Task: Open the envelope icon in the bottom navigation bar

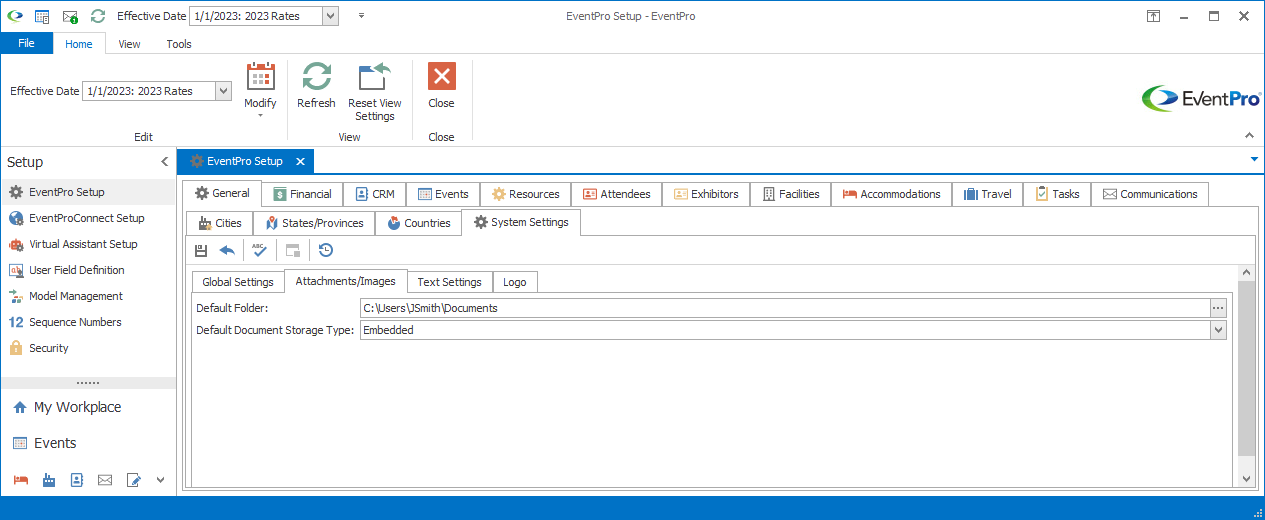Action: 105,481
